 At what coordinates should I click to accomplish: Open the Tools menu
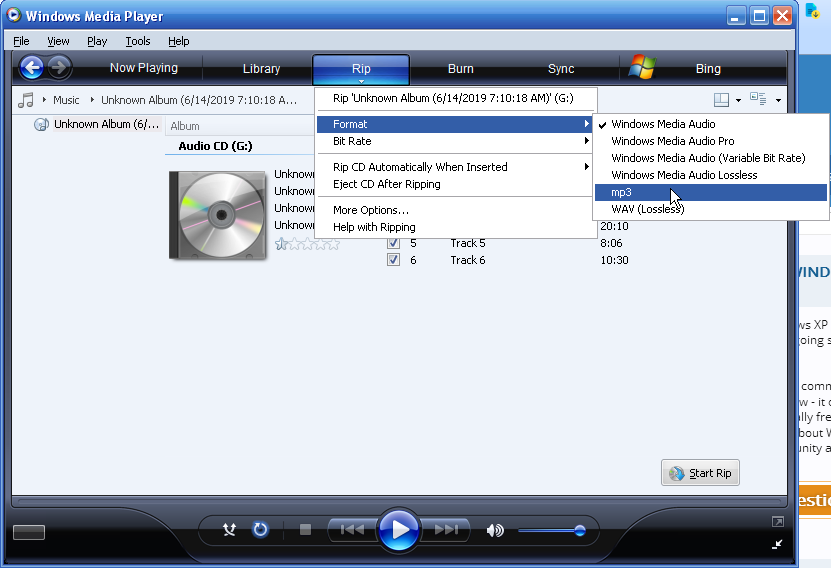[x=138, y=41]
